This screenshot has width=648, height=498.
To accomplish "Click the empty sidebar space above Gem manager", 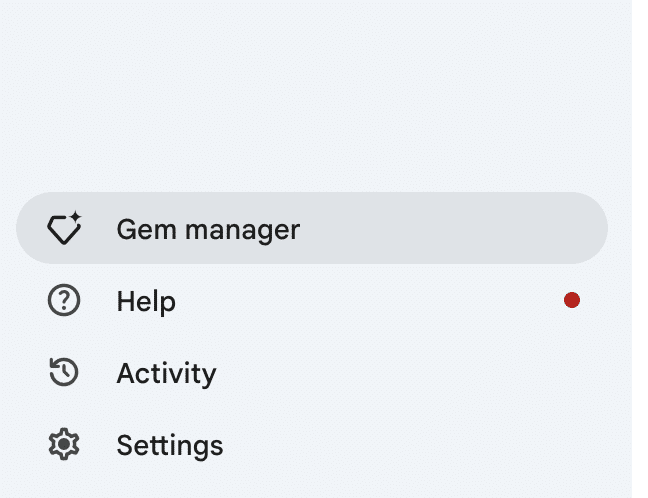I will click(314, 95).
